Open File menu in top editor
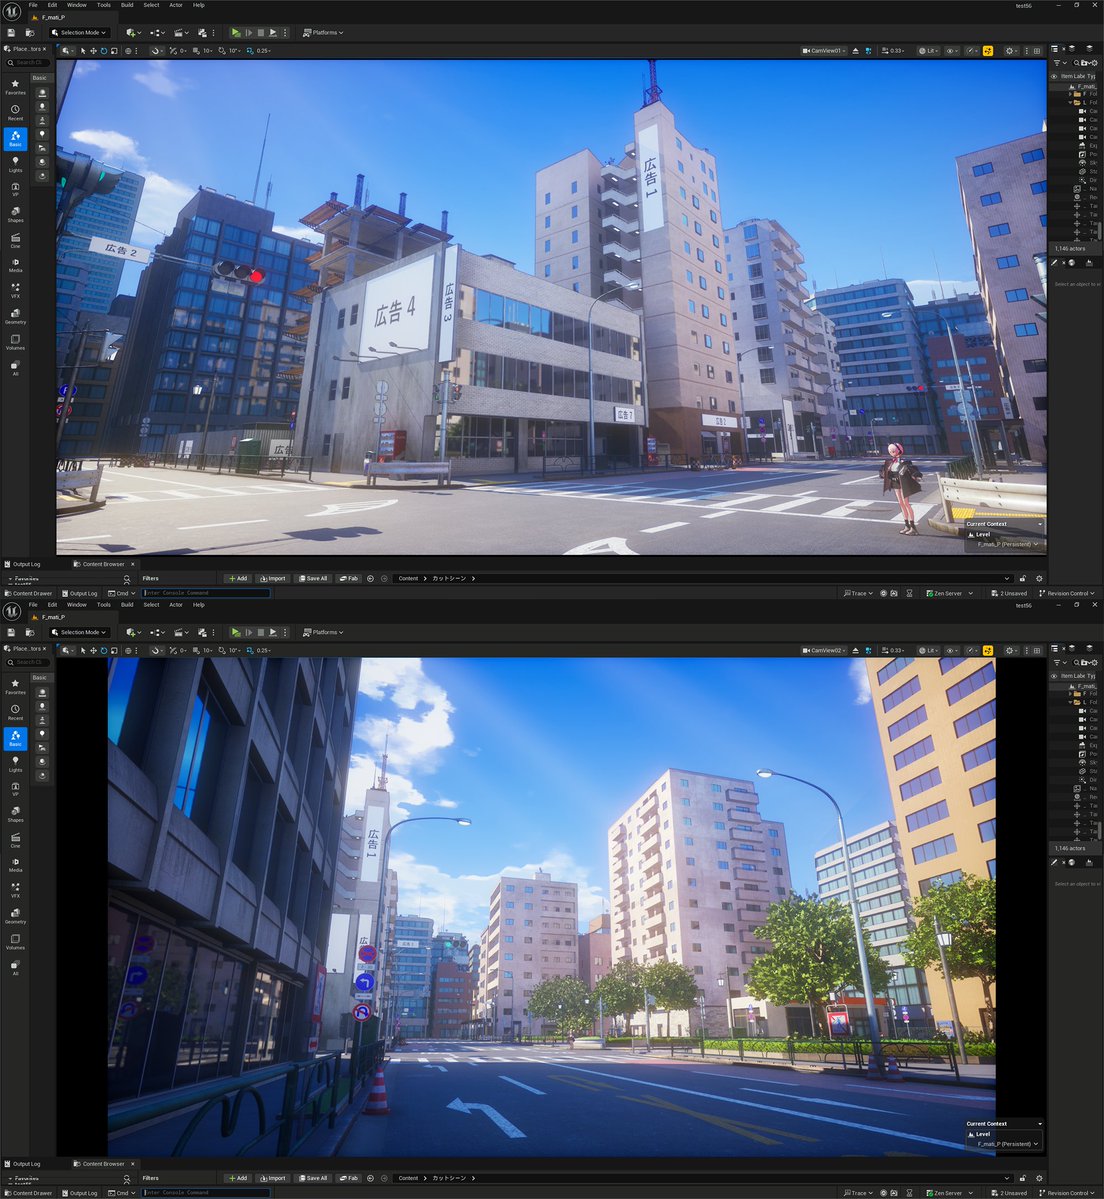1104x1199 pixels. click(33, 5)
